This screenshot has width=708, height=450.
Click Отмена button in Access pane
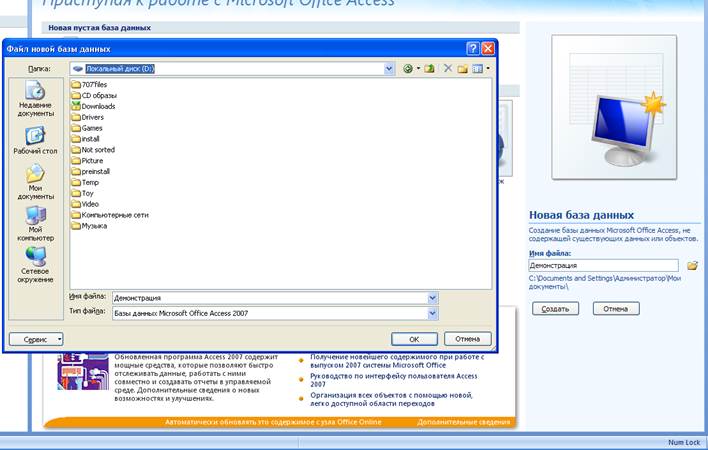tap(616, 309)
